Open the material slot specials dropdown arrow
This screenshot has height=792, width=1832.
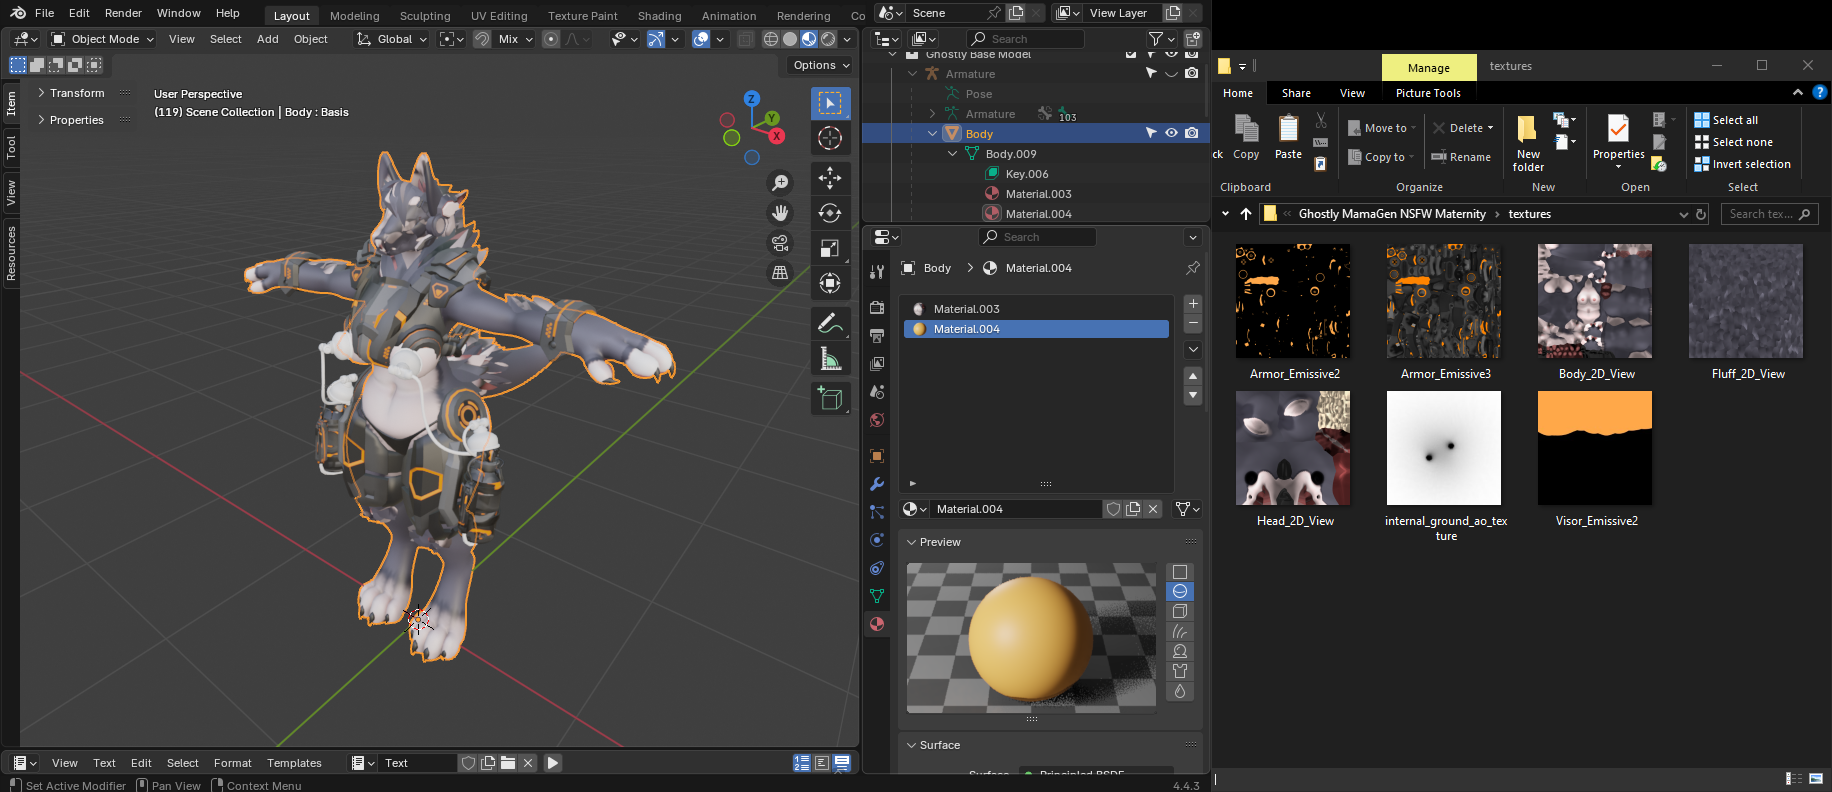tap(1193, 350)
